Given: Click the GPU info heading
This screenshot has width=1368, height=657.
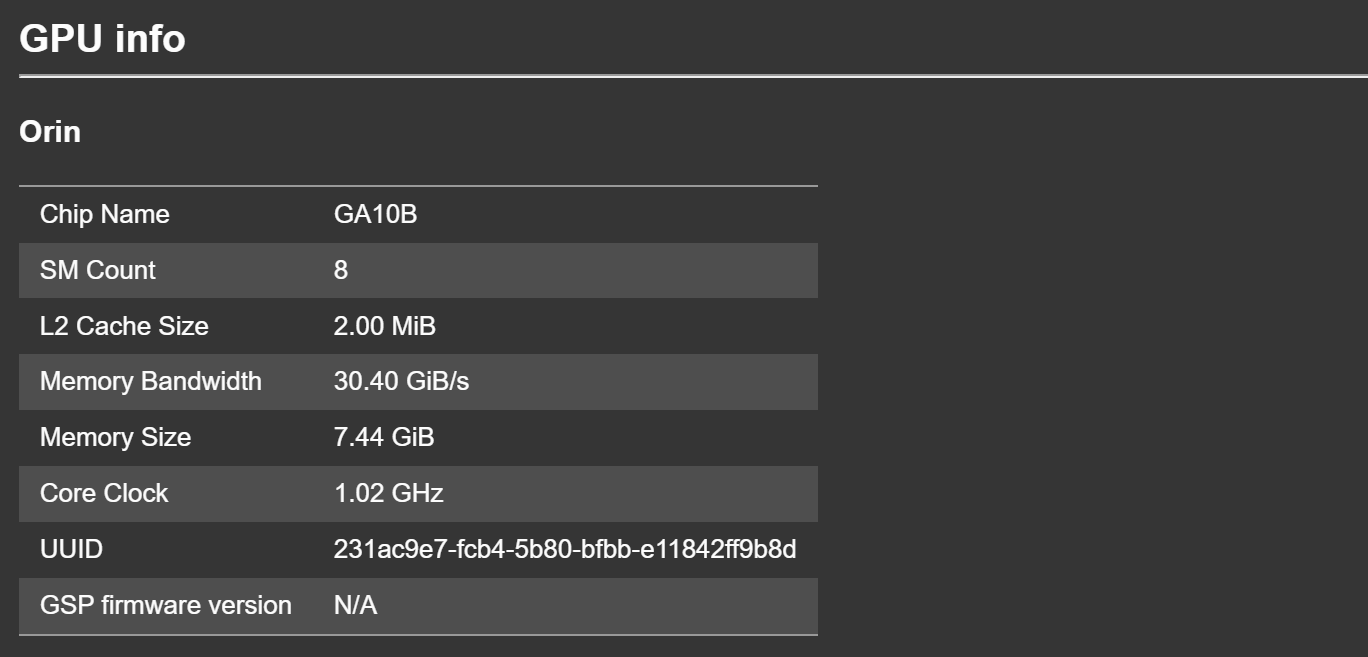Looking at the screenshot, I should pyautogui.click(x=102, y=39).
